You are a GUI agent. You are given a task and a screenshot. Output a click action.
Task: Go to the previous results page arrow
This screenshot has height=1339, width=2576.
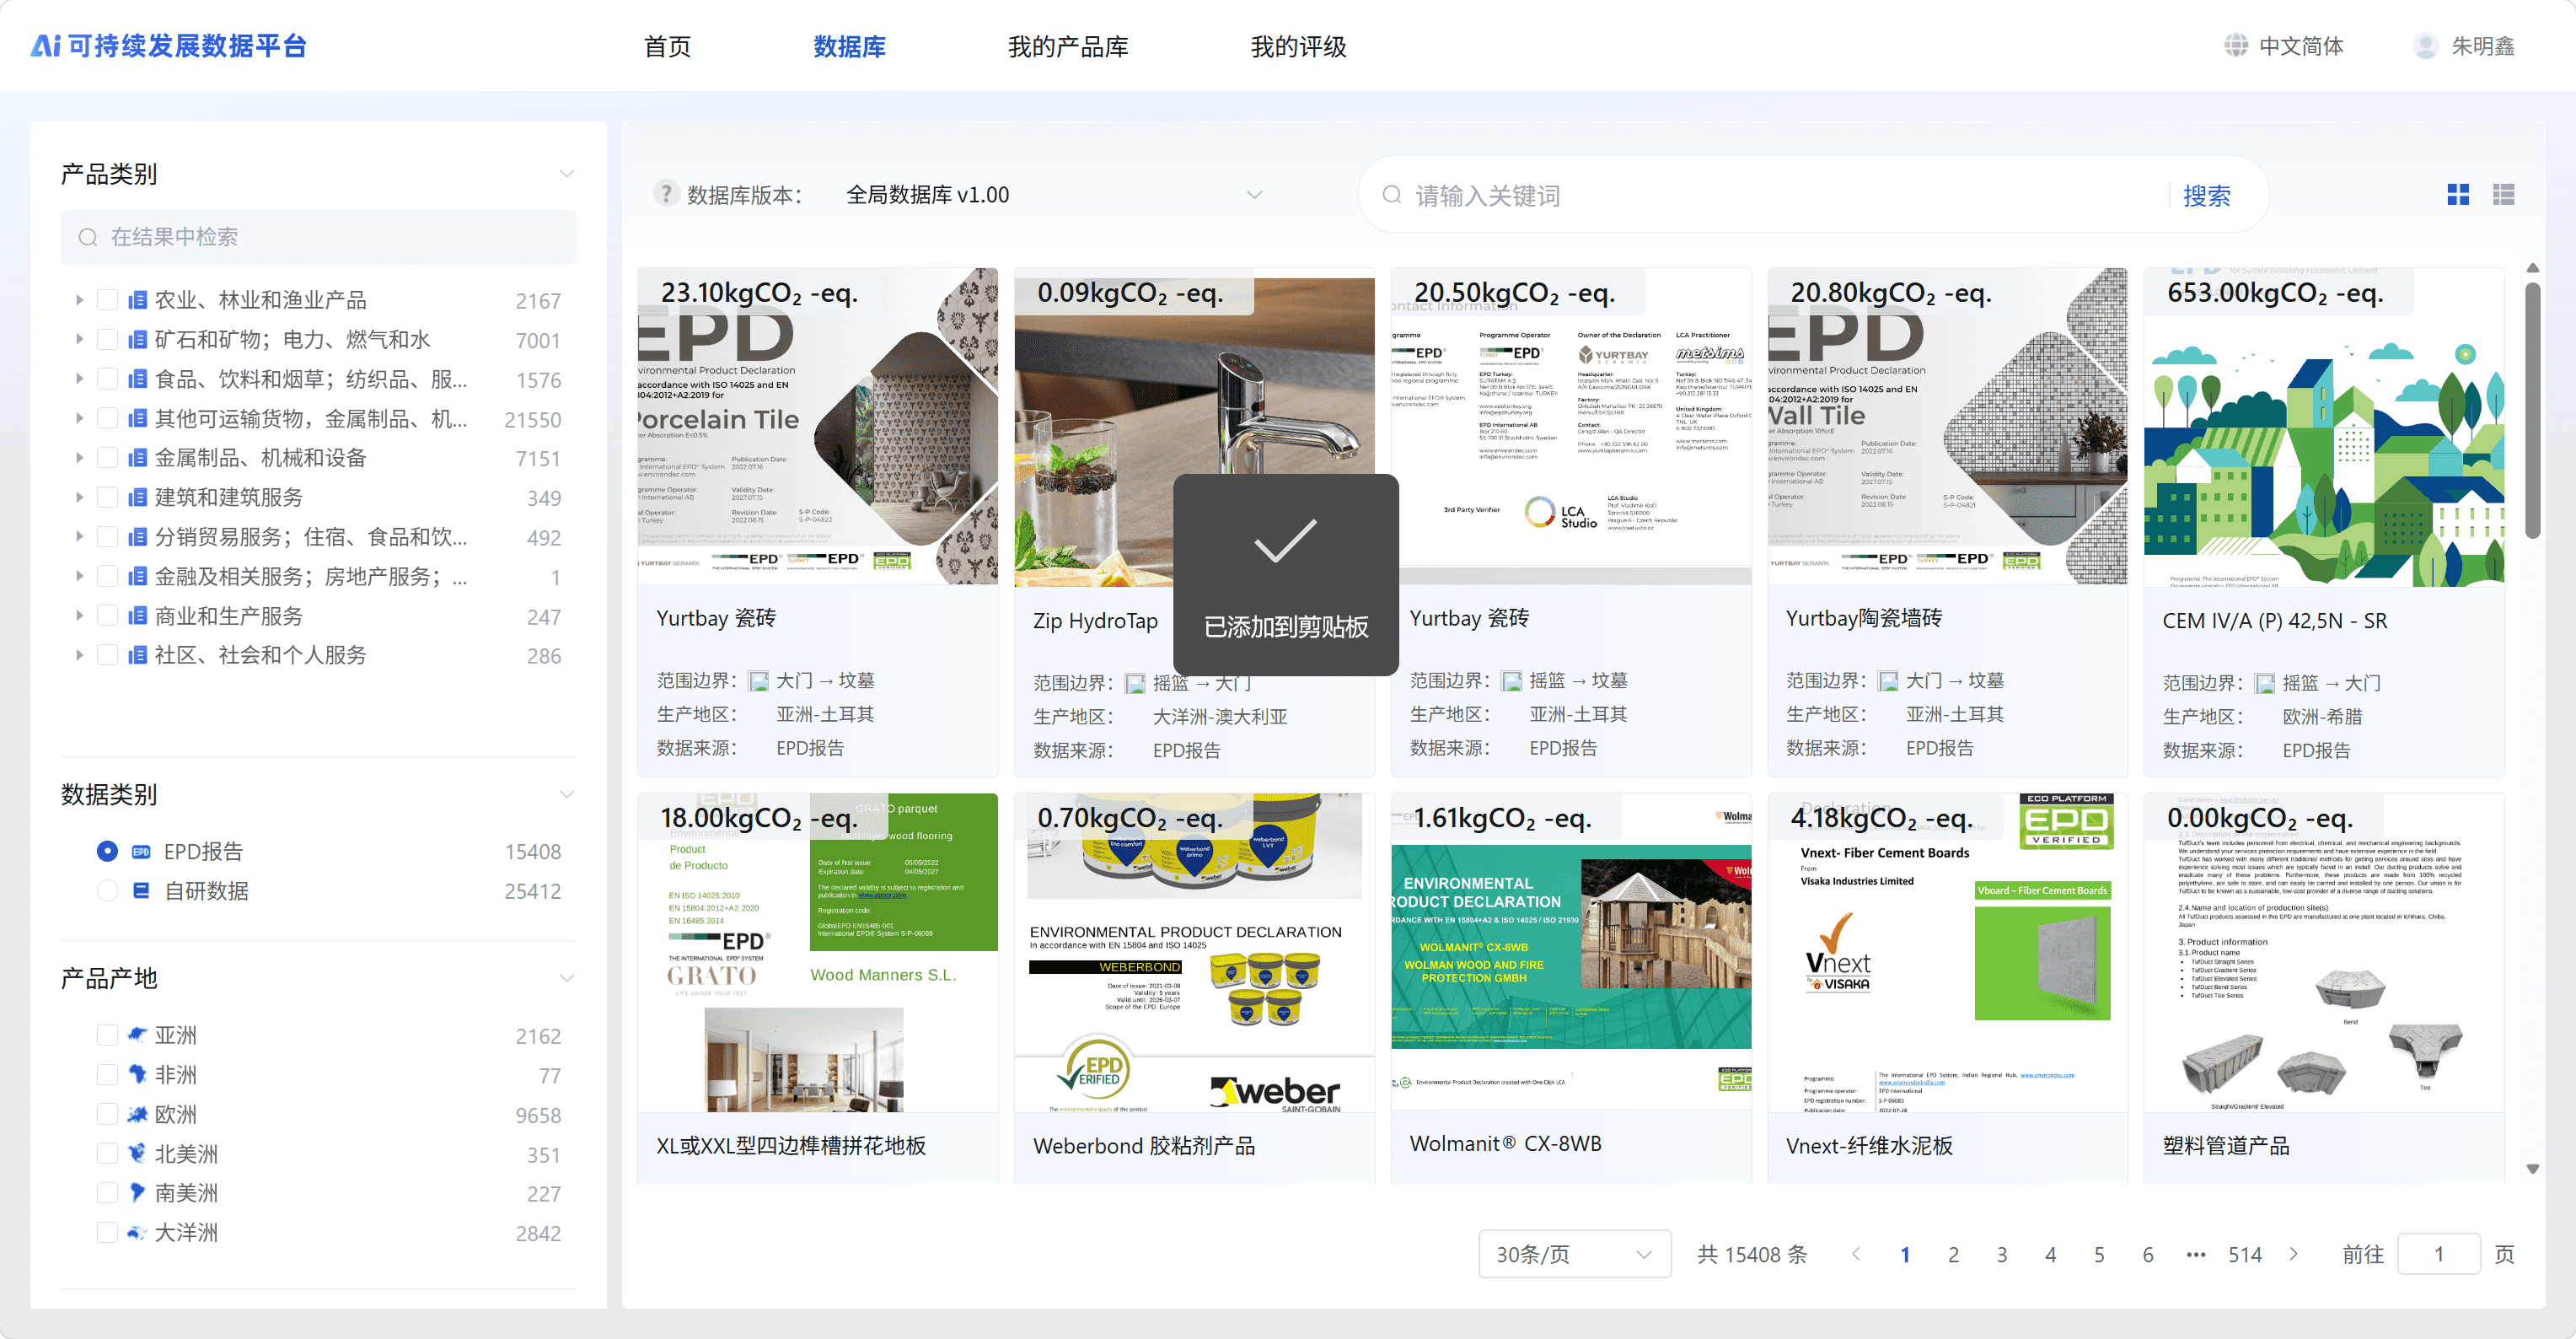point(1856,1254)
